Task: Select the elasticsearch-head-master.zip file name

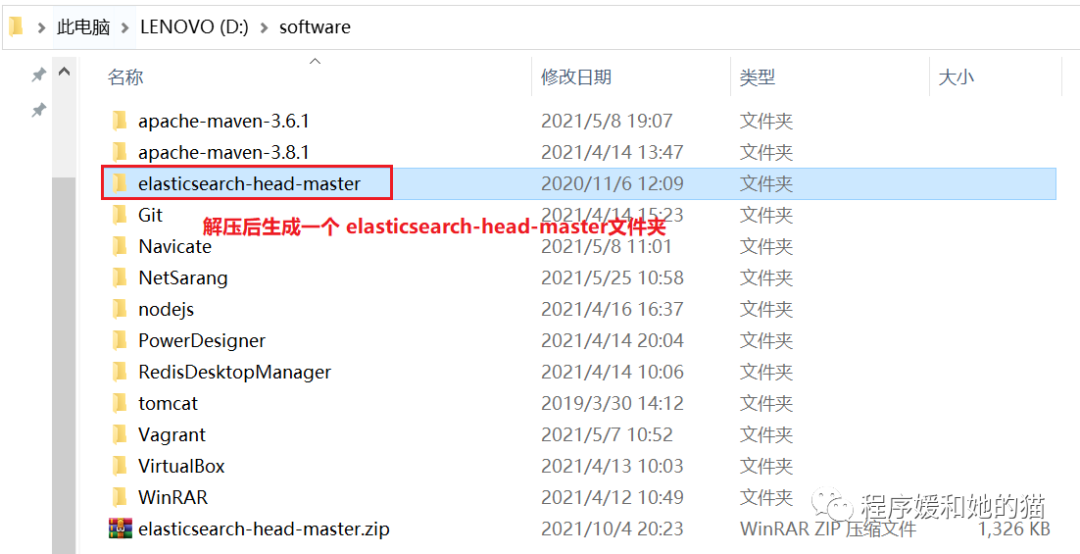Action: pos(264,529)
